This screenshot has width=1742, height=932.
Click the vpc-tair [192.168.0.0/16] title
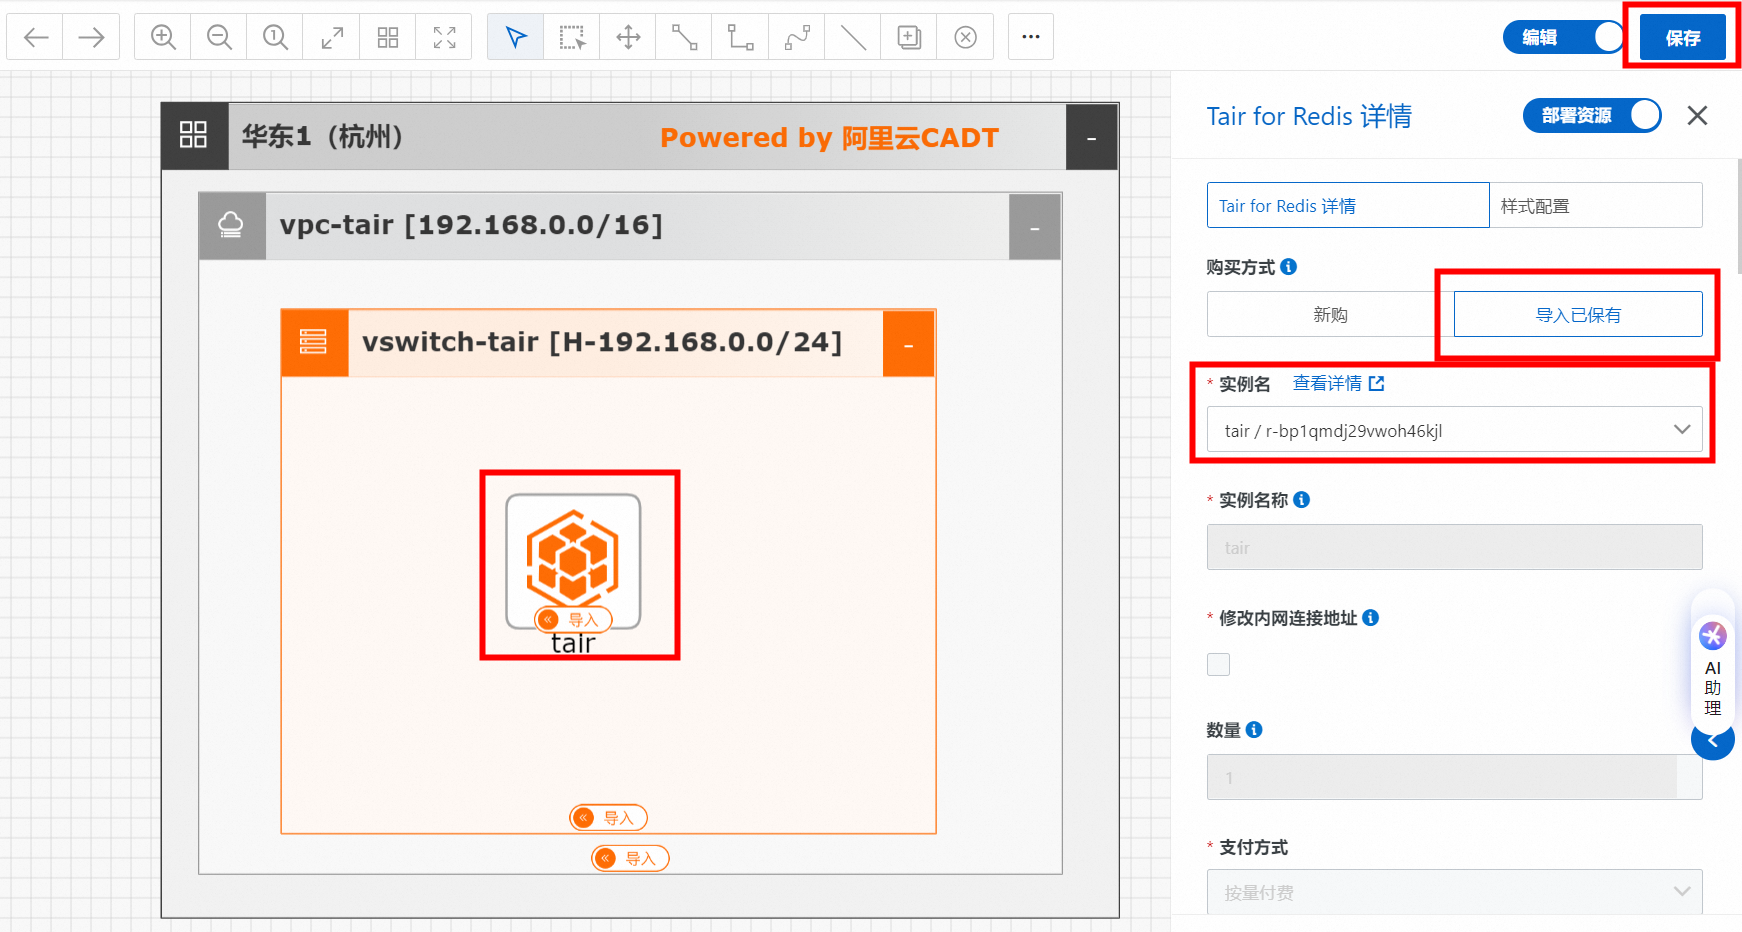(x=471, y=225)
